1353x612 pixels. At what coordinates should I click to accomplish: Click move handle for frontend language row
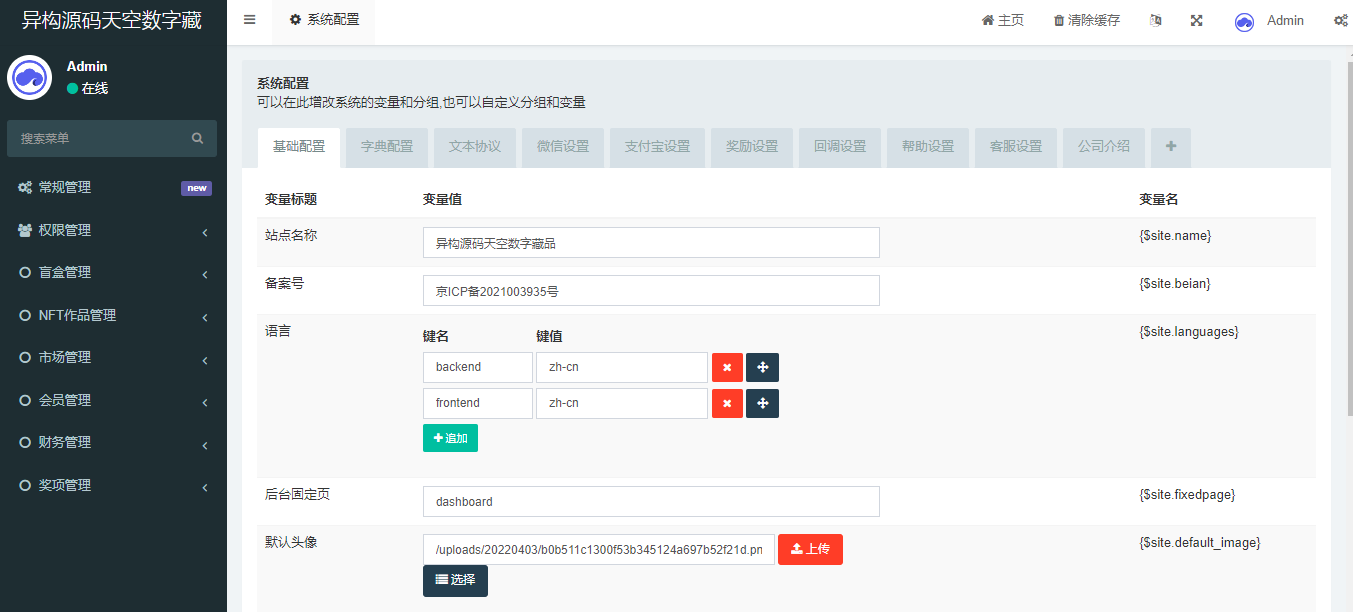(x=762, y=404)
